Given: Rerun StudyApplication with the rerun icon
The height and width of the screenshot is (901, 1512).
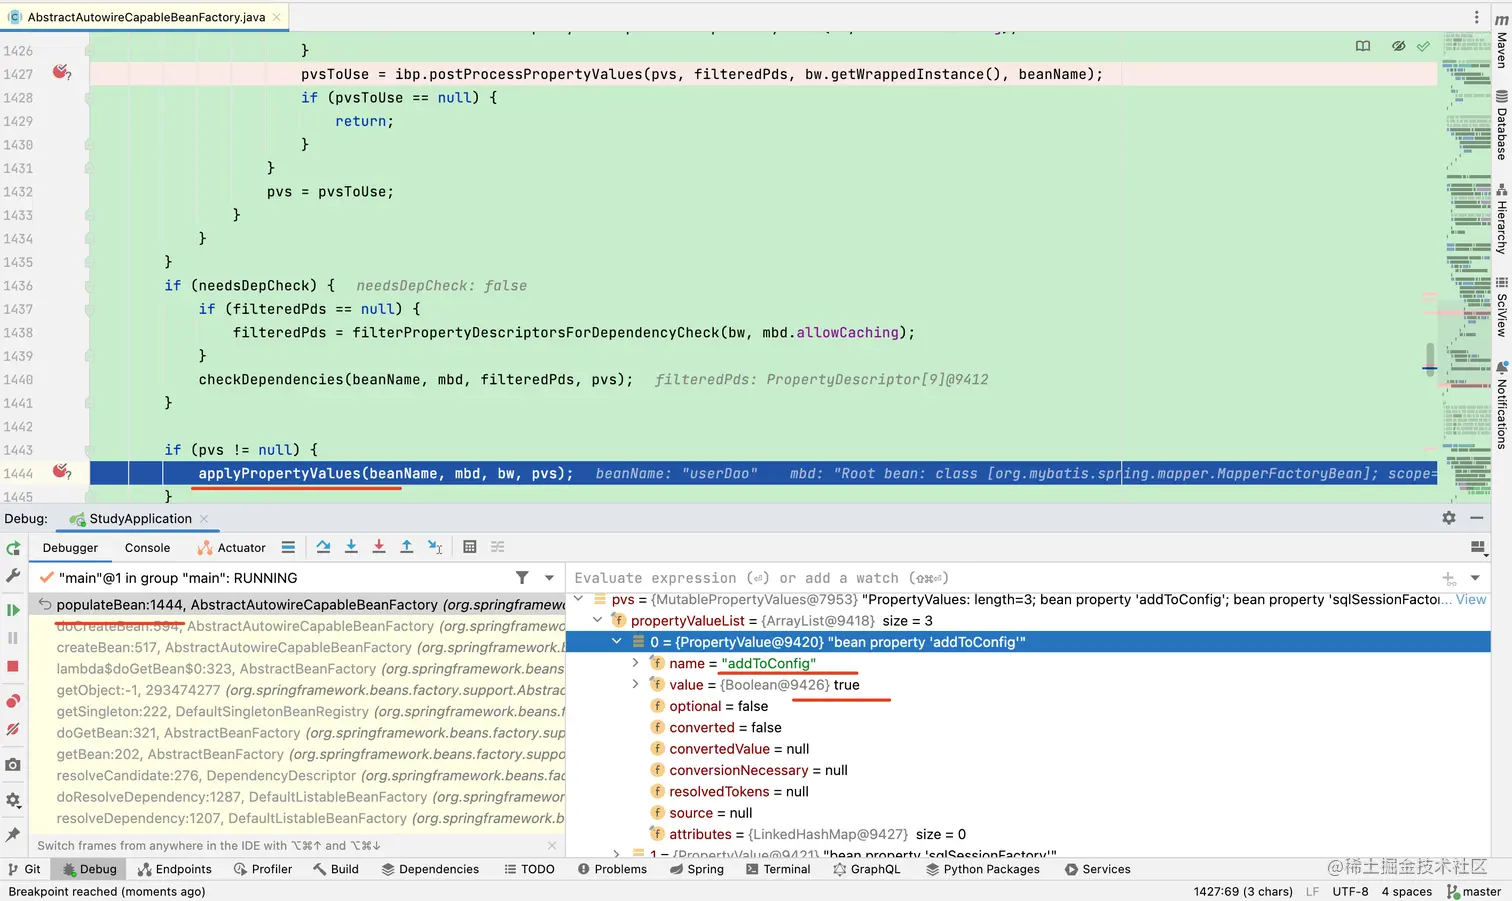Looking at the screenshot, I should pos(13,548).
